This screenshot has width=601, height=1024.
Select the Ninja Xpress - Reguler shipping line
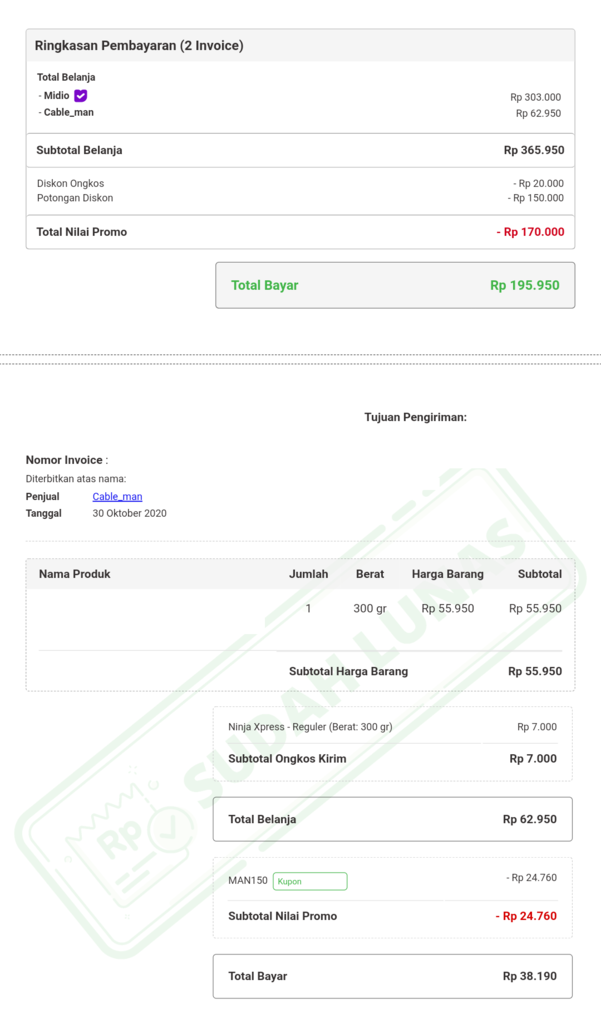click(310, 727)
